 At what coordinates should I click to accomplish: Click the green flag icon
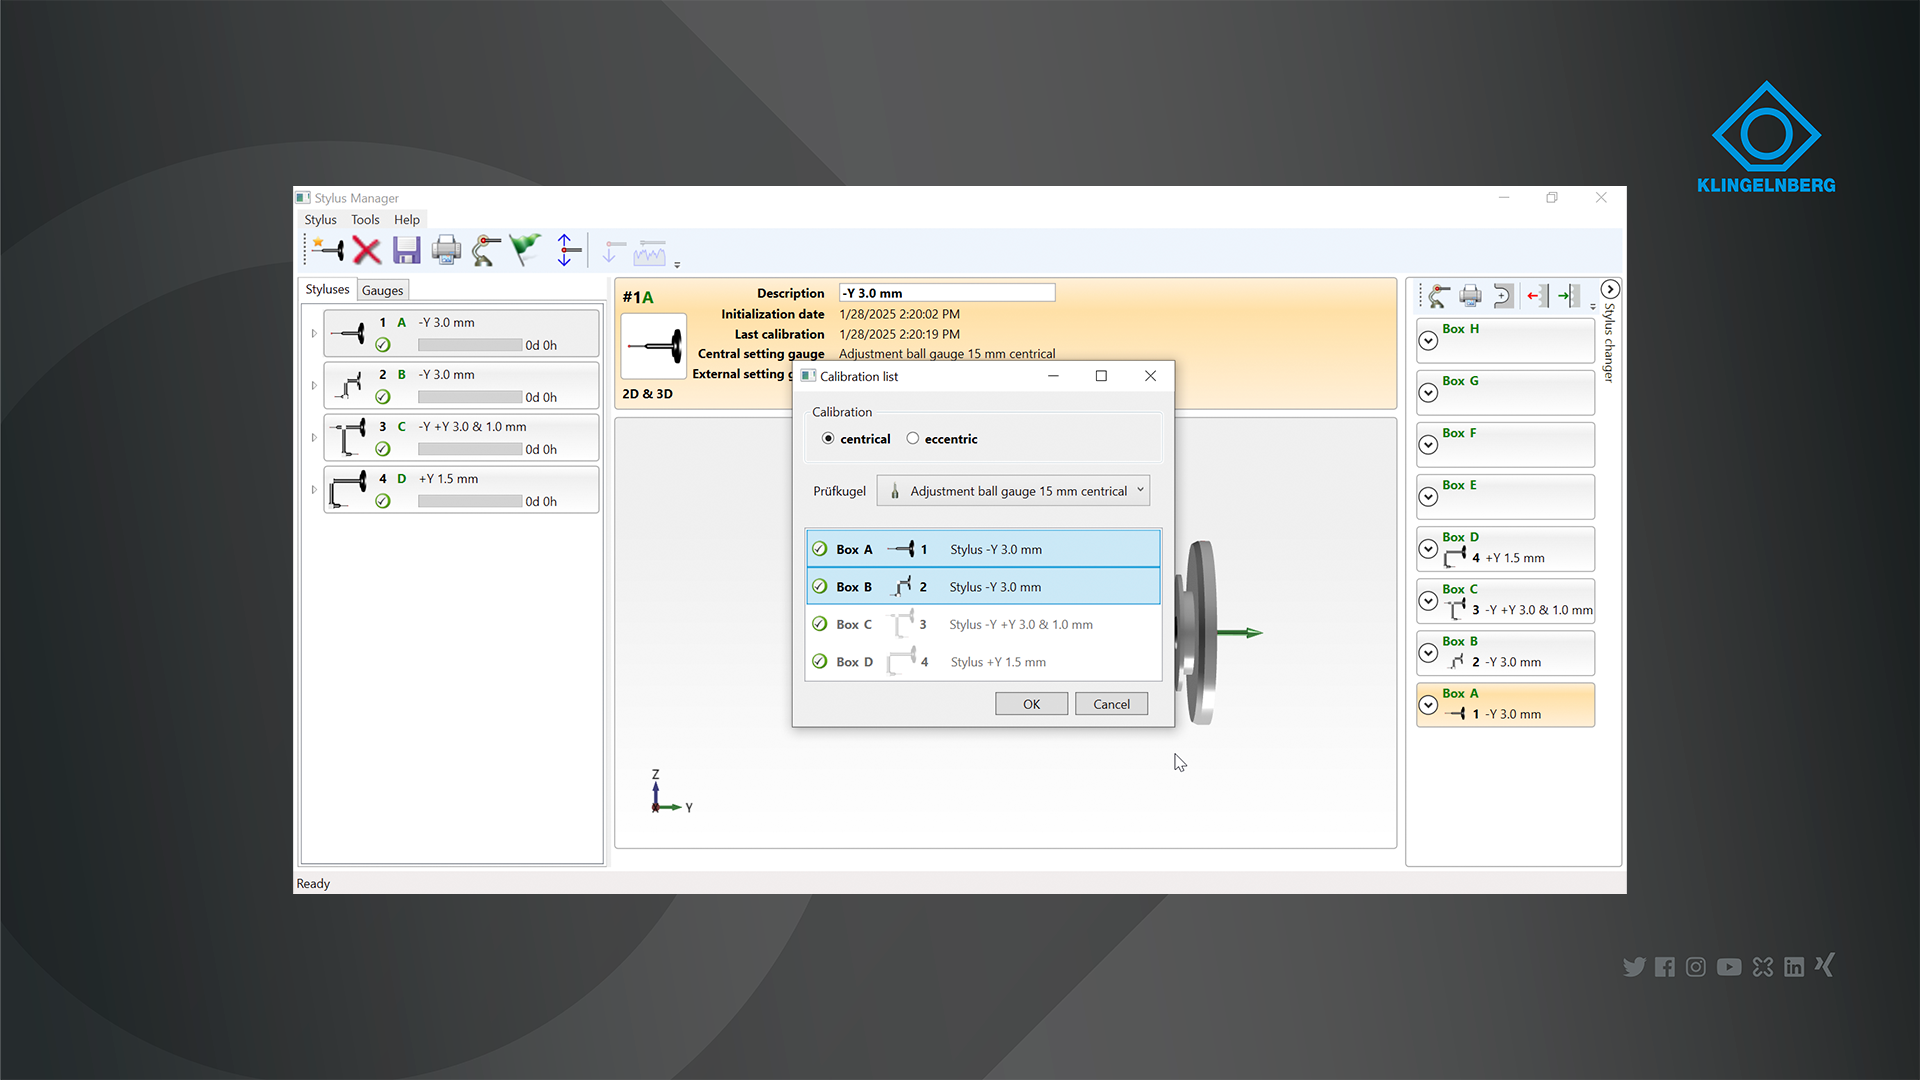[525, 250]
